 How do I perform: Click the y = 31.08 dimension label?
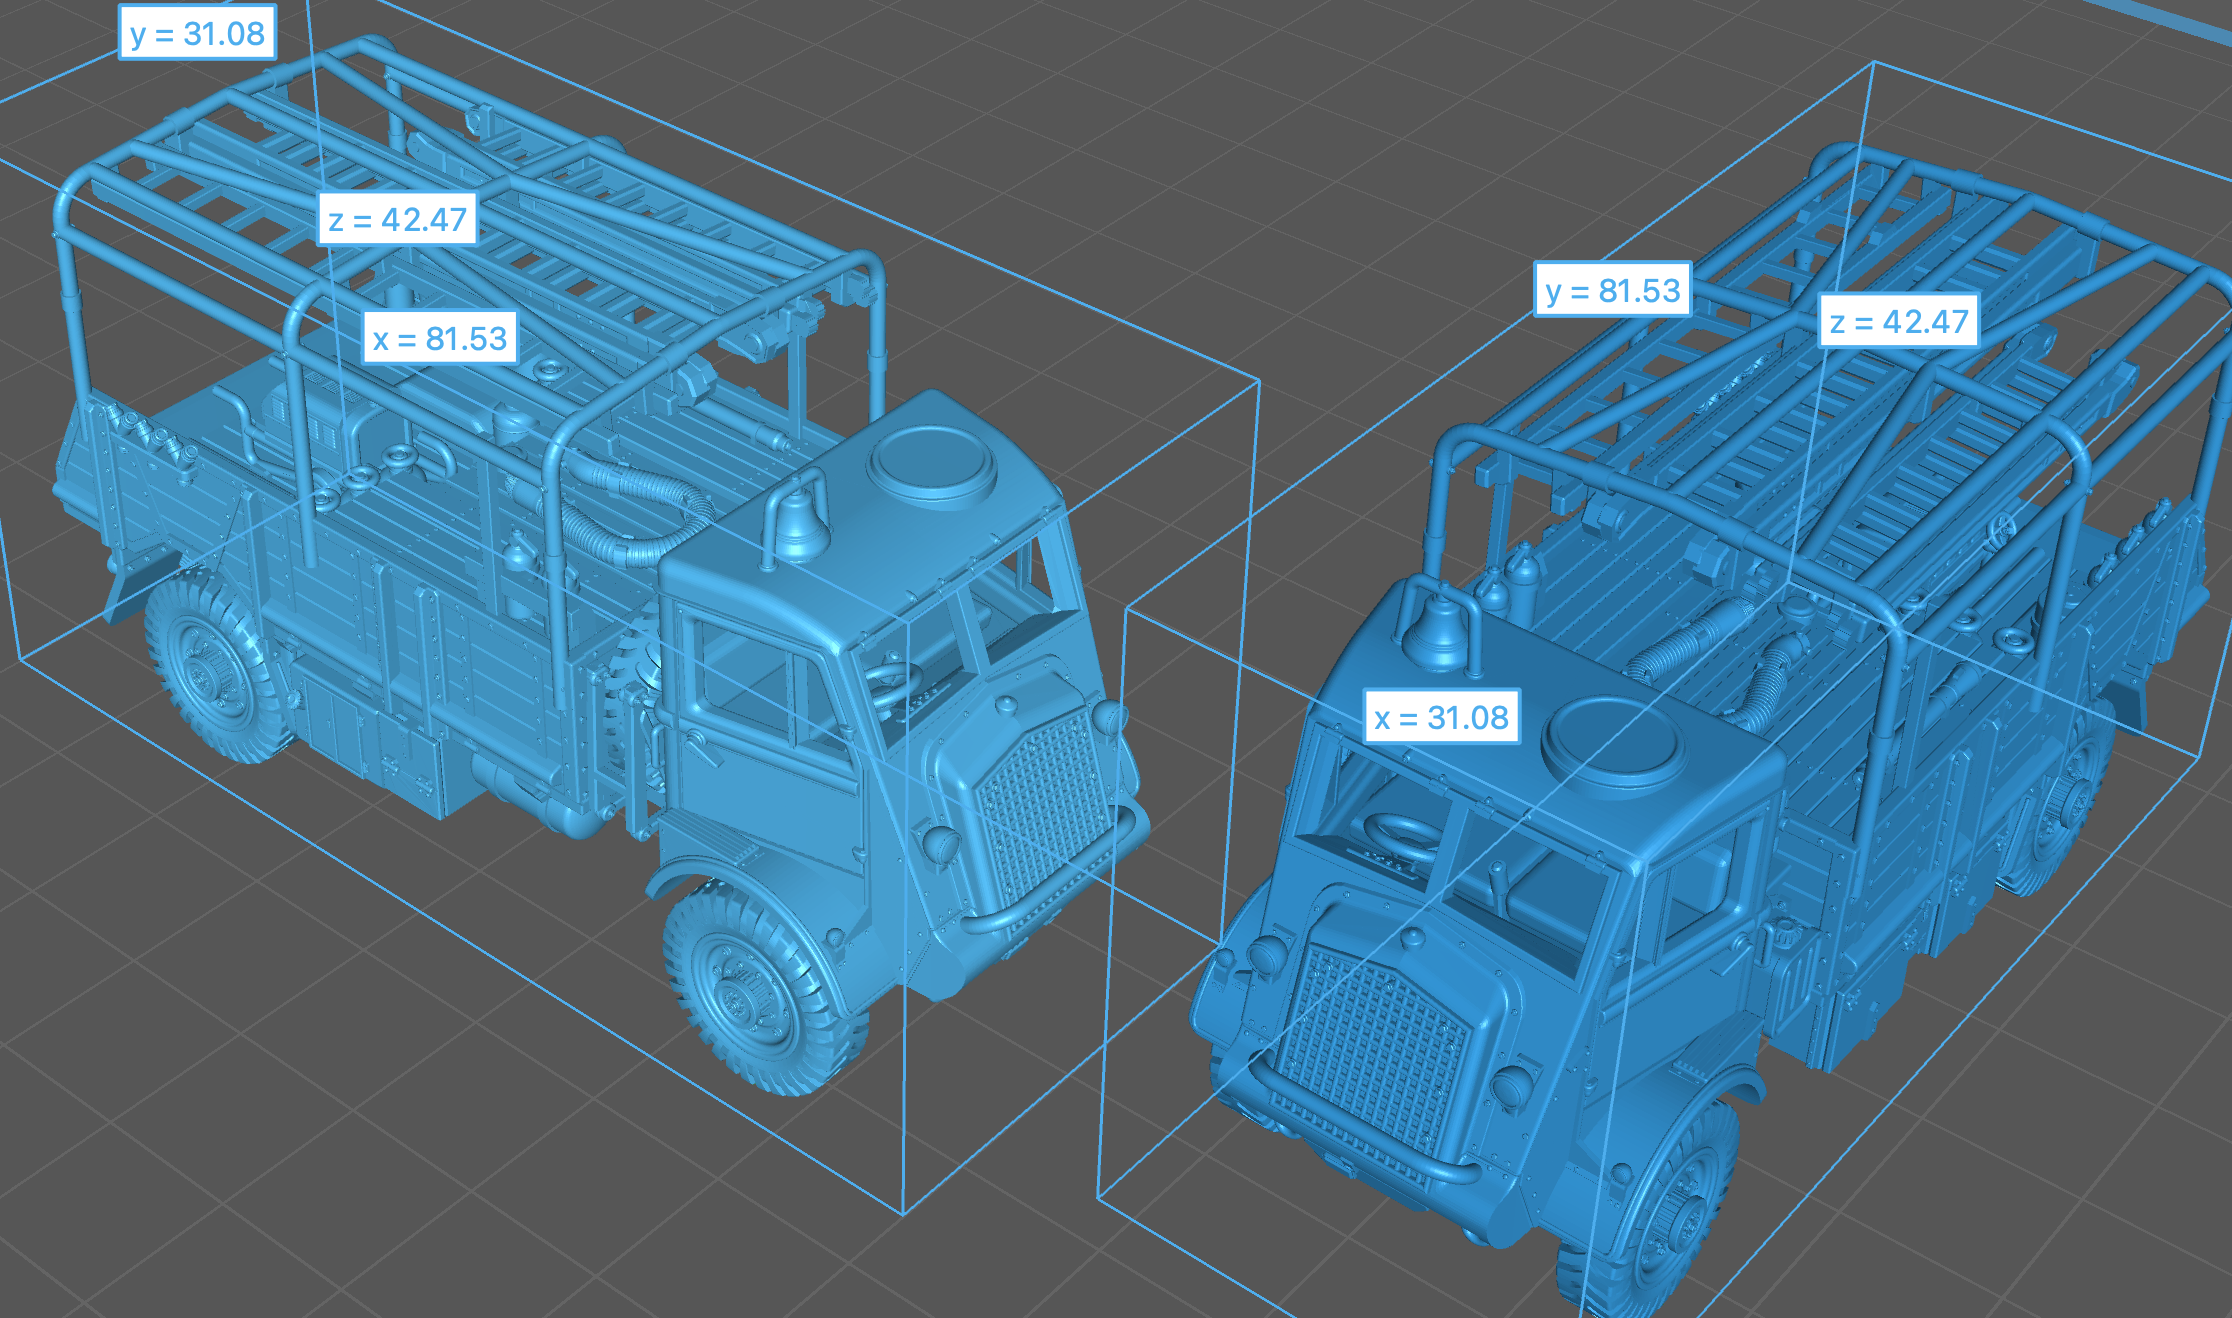[x=197, y=33]
